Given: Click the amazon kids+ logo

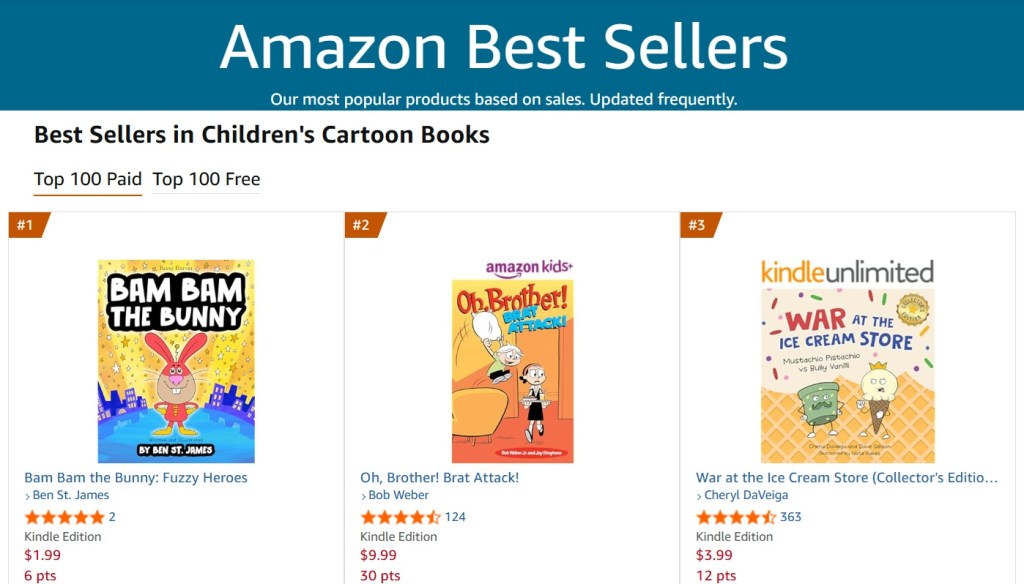Looking at the screenshot, I should click(529, 267).
